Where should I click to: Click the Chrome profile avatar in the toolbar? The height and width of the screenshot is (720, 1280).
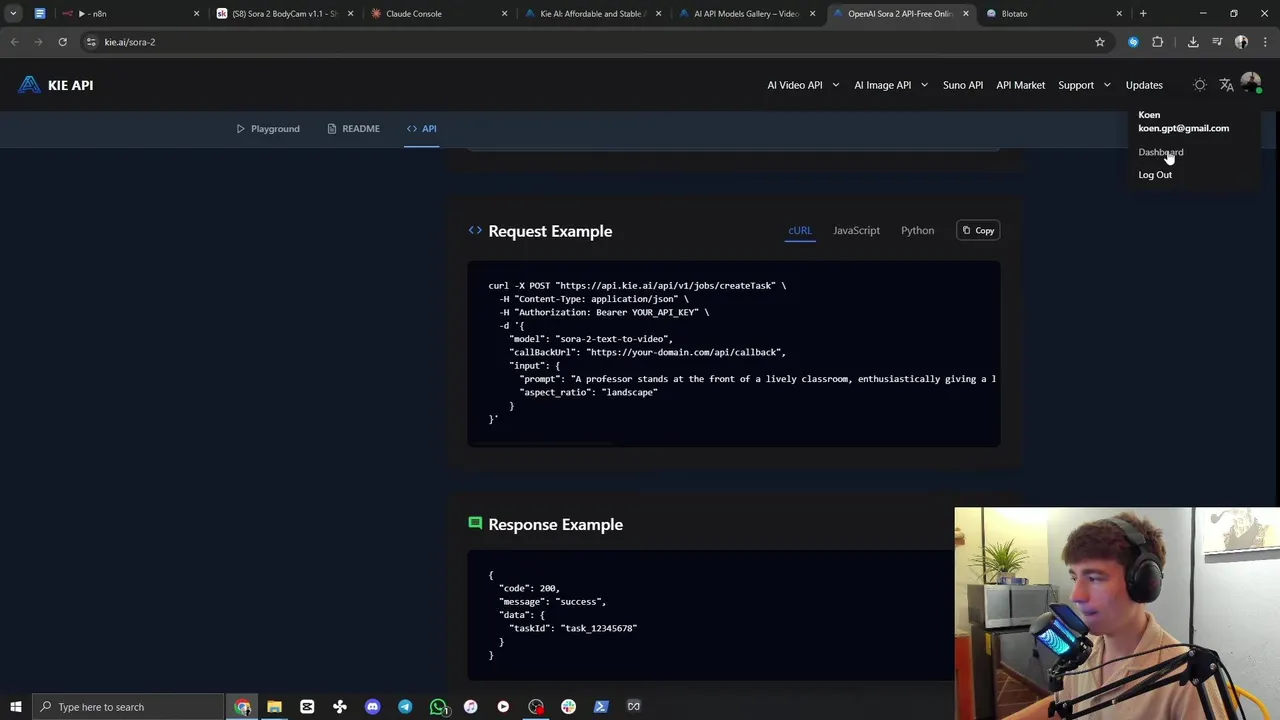point(1241,42)
